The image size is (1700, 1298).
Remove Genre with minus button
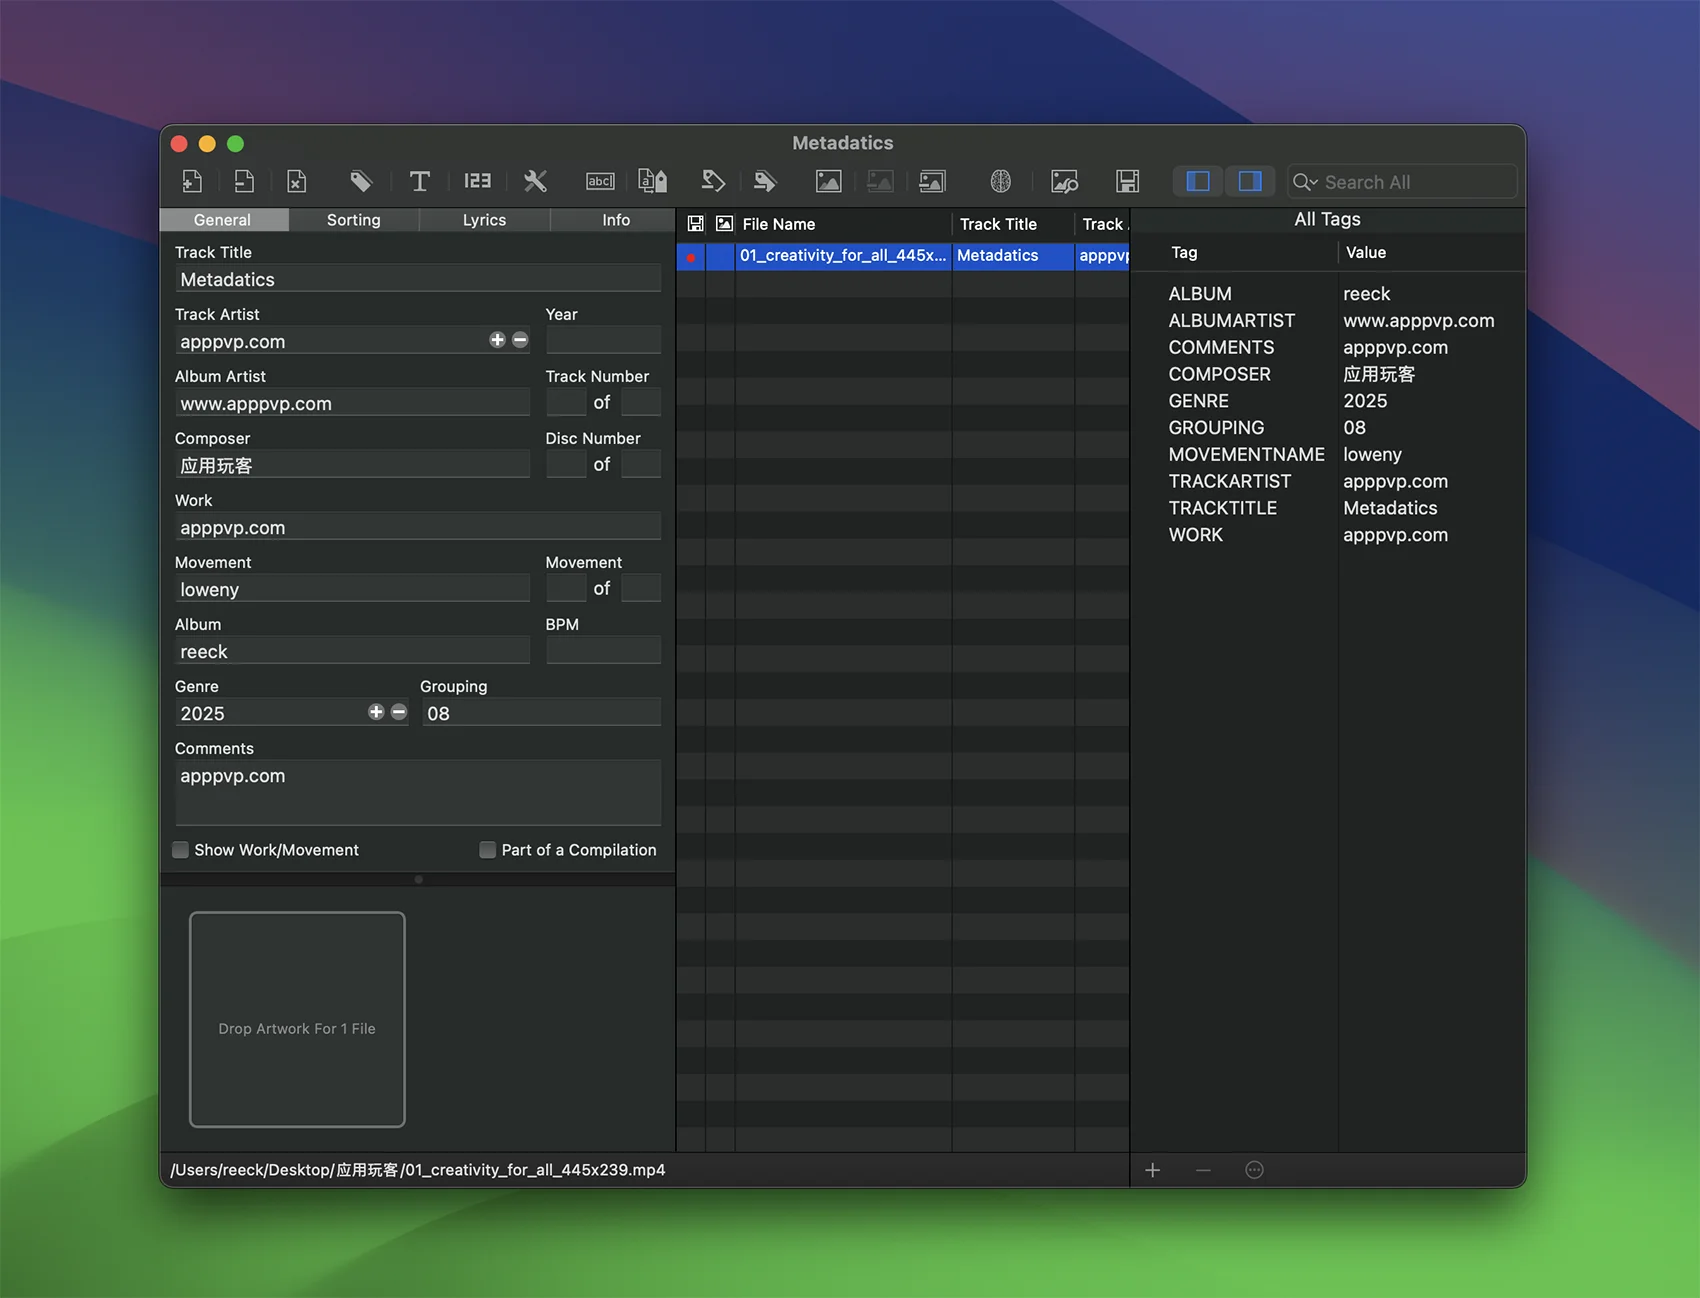[399, 712]
